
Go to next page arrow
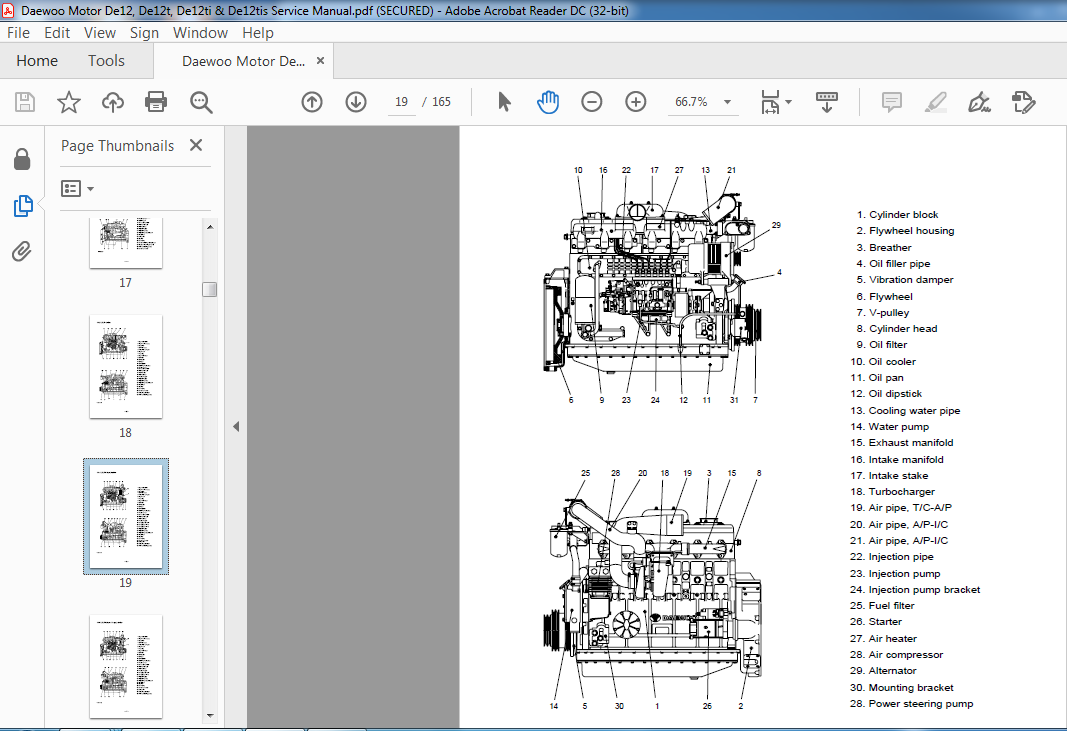[356, 102]
